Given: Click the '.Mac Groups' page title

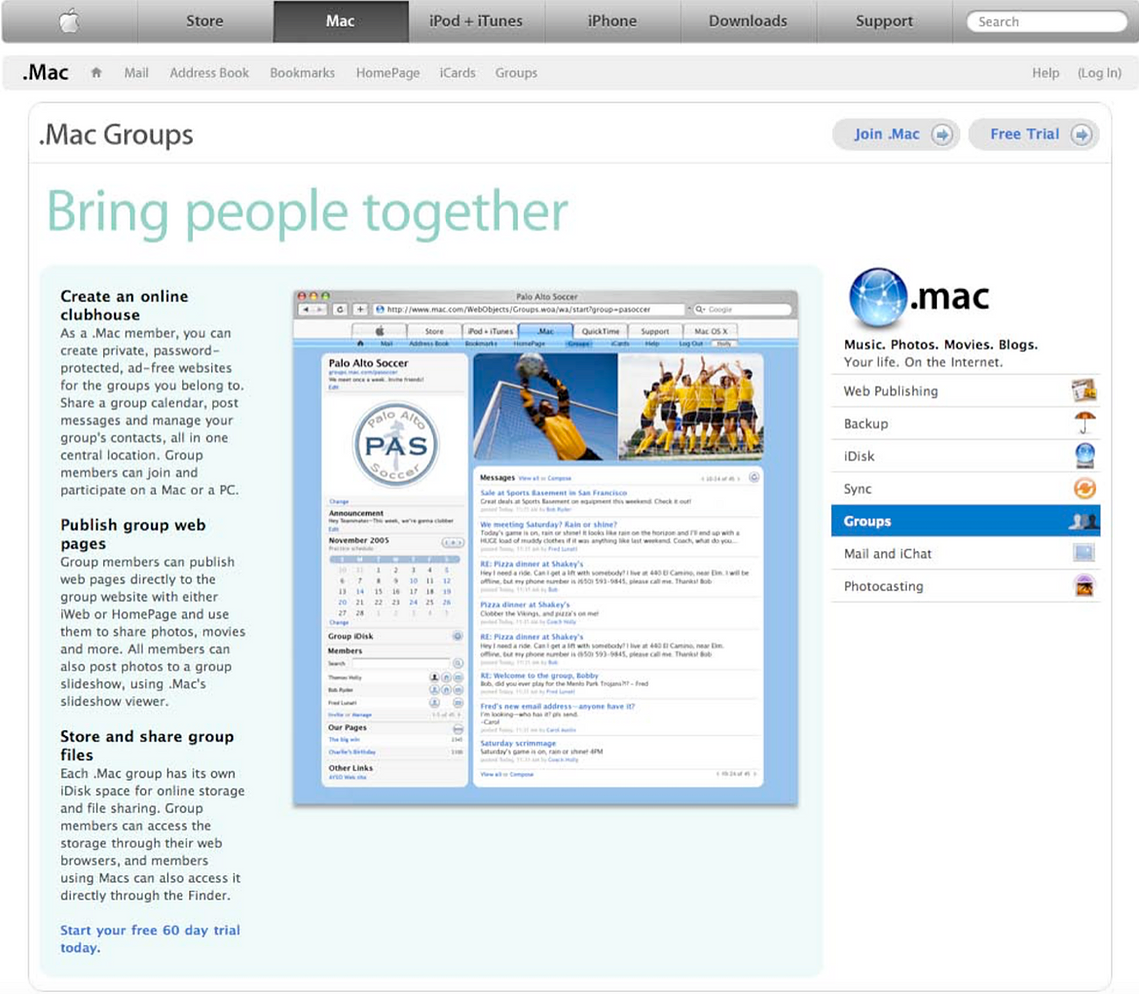Looking at the screenshot, I should pyautogui.click(x=116, y=134).
